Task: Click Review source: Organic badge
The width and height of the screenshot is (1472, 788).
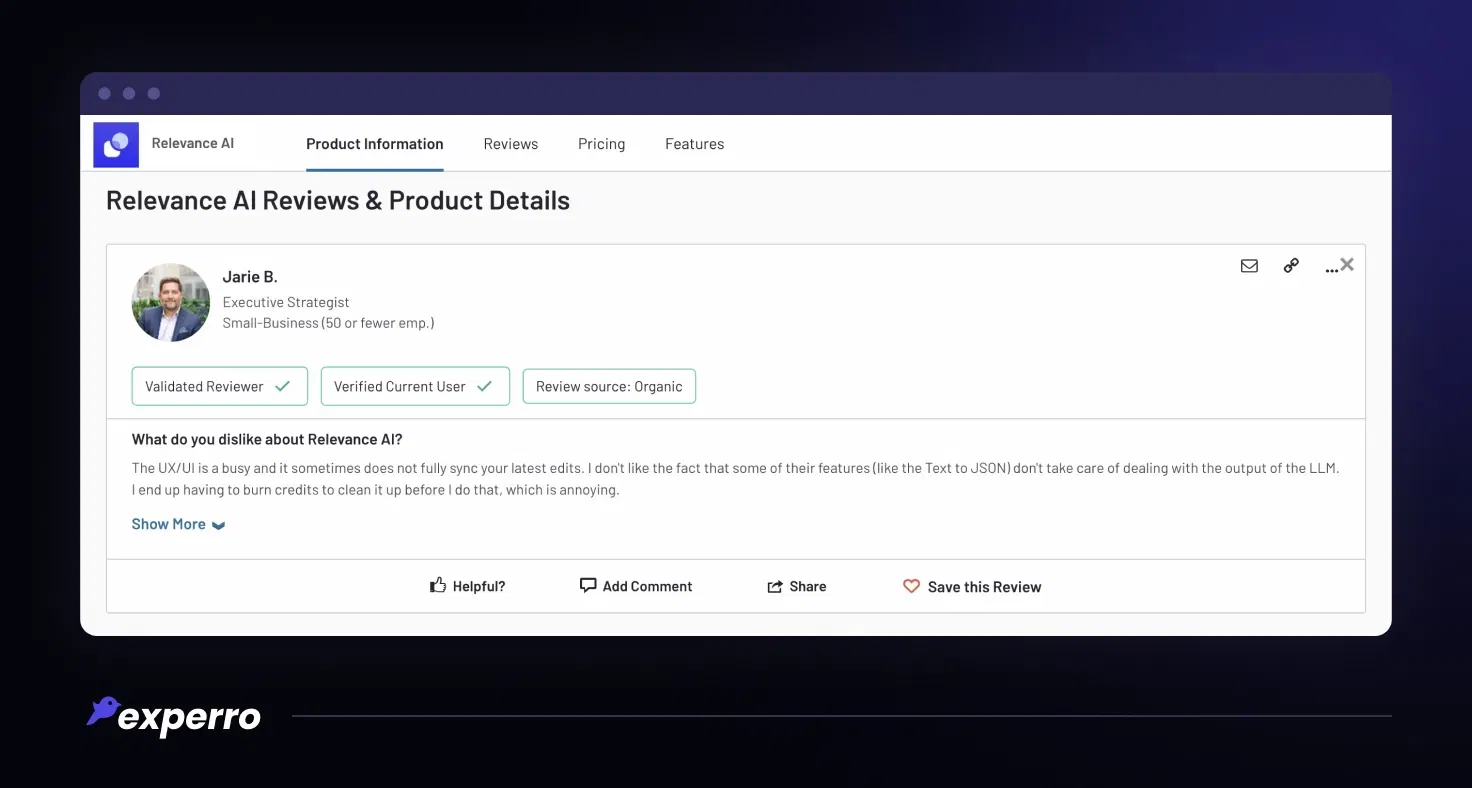Action: [x=609, y=386]
